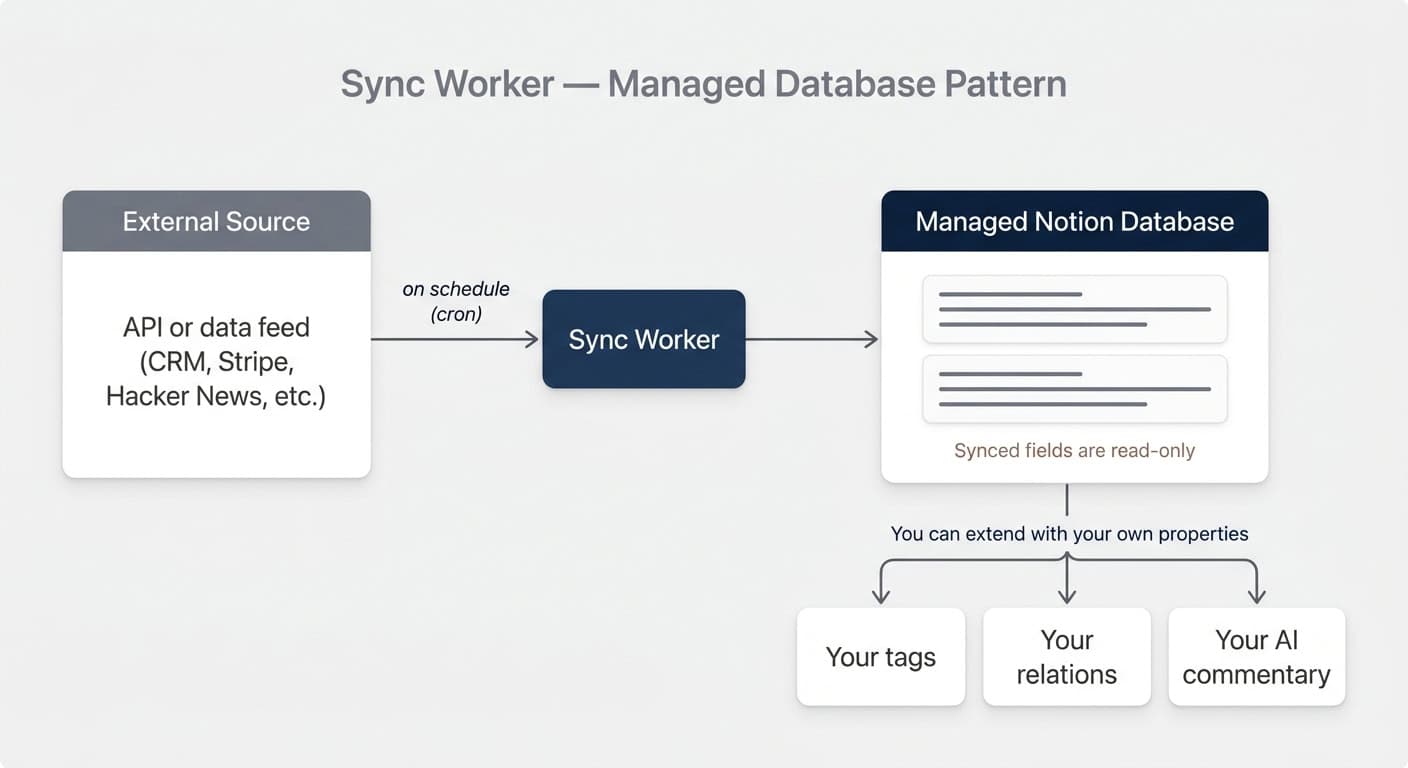Click 'You can extend with your own properties'

tap(1069, 533)
